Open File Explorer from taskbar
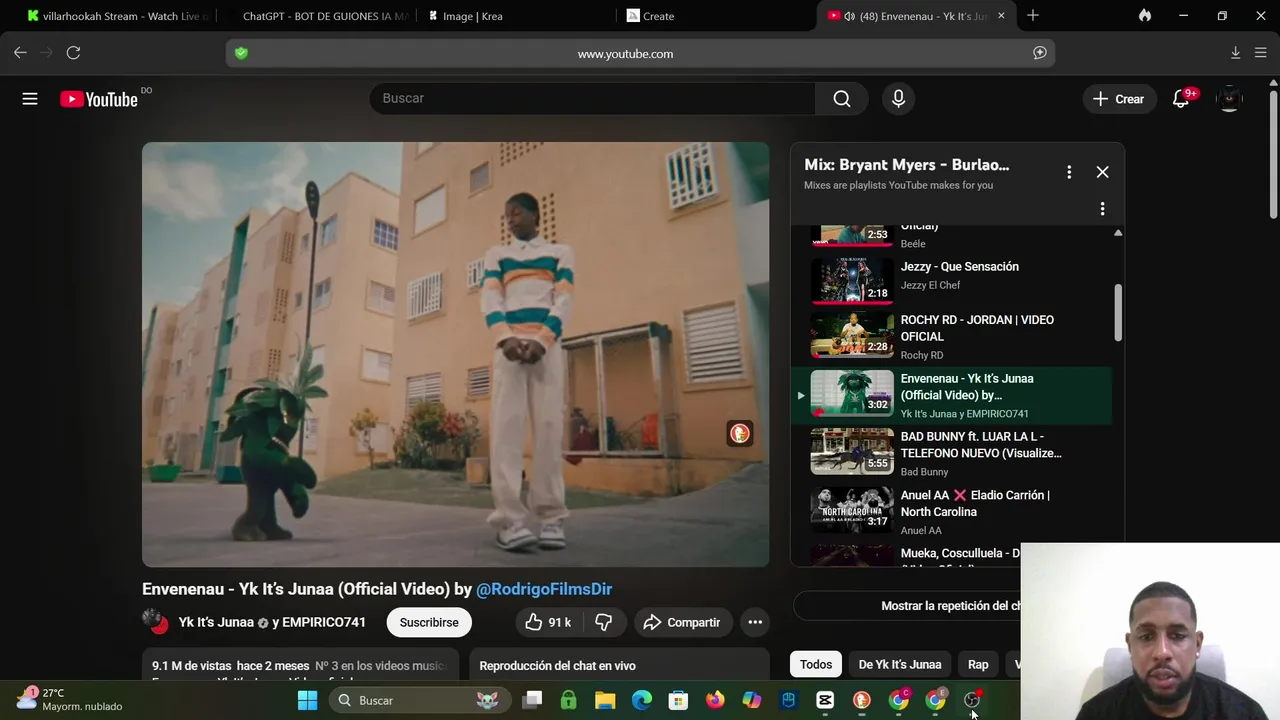This screenshot has width=1280, height=720. coord(605,700)
